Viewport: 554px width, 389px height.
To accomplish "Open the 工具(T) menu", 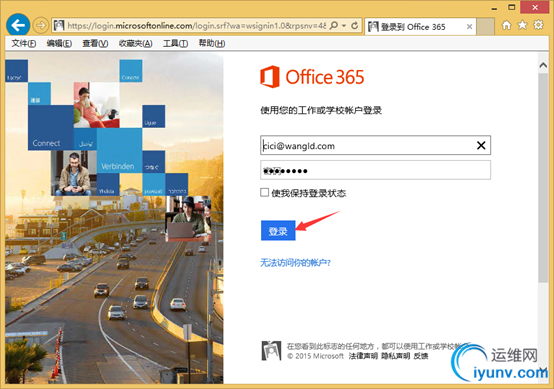I will tap(175, 43).
